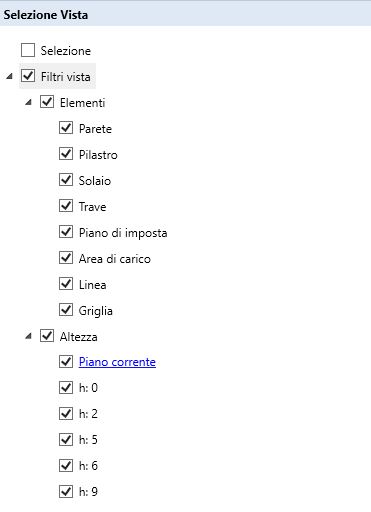The width and height of the screenshot is (371, 512).
Task: Disable the Parete filter checkbox
Action: pyautogui.click(x=66, y=128)
